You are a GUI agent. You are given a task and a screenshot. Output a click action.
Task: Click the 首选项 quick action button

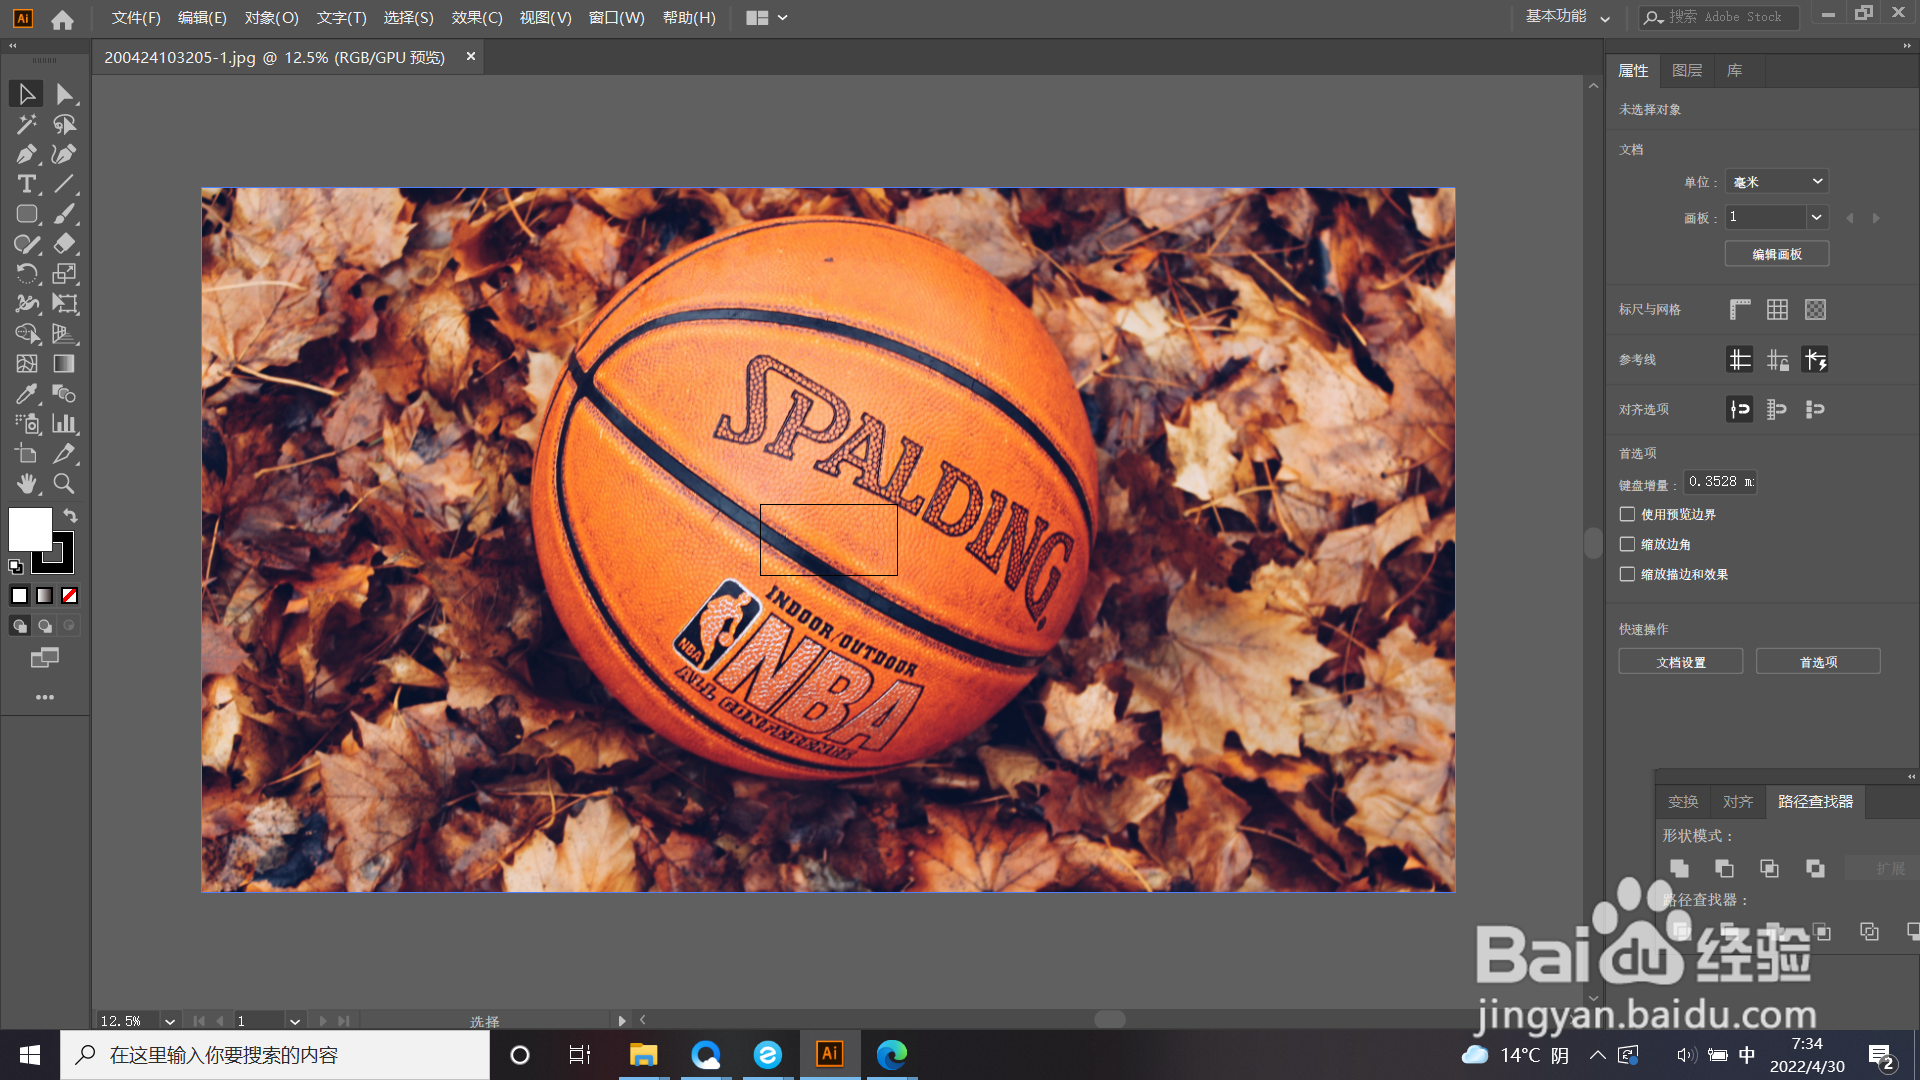pos(1818,662)
